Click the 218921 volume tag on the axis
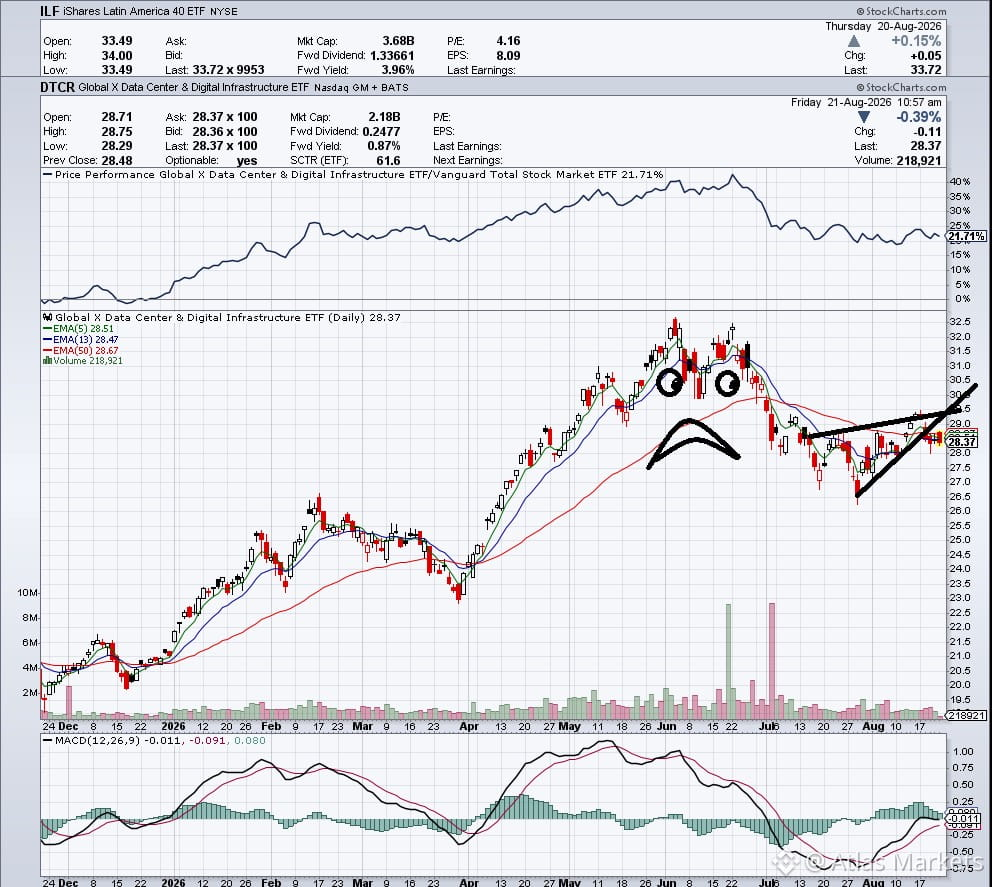Viewport: 992px width, 887px height. [965, 715]
